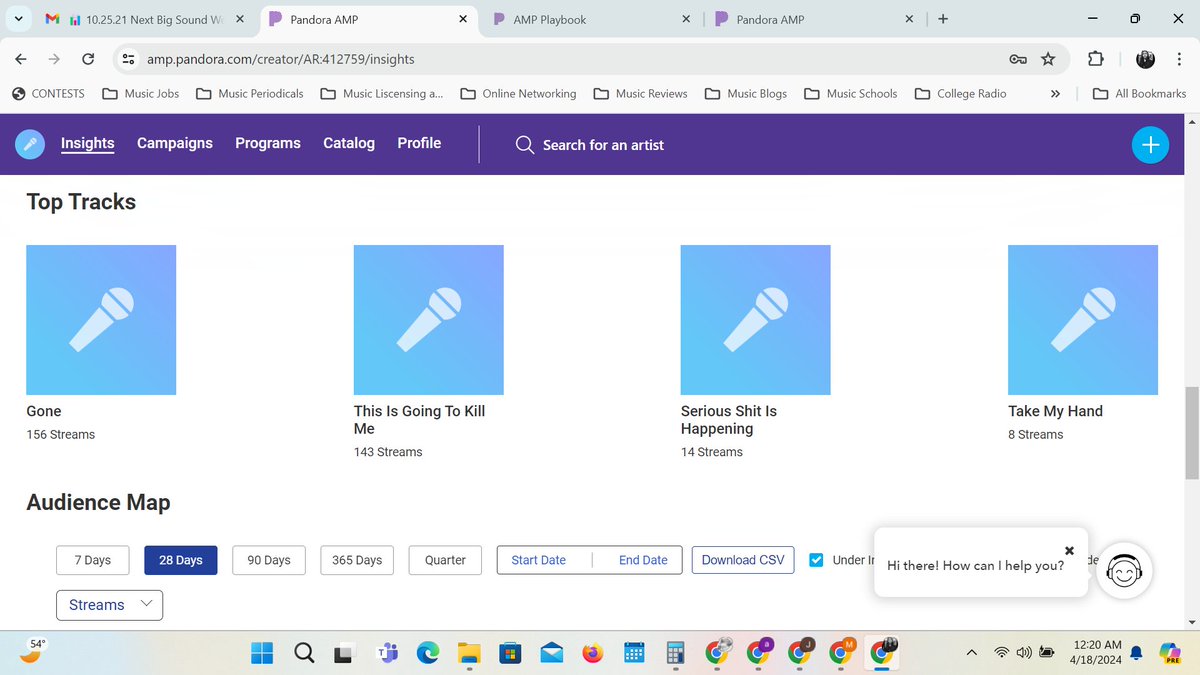The width and height of the screenshot is (1200, 675).
Task: Open the Windows Start menu
Action: 262,653
